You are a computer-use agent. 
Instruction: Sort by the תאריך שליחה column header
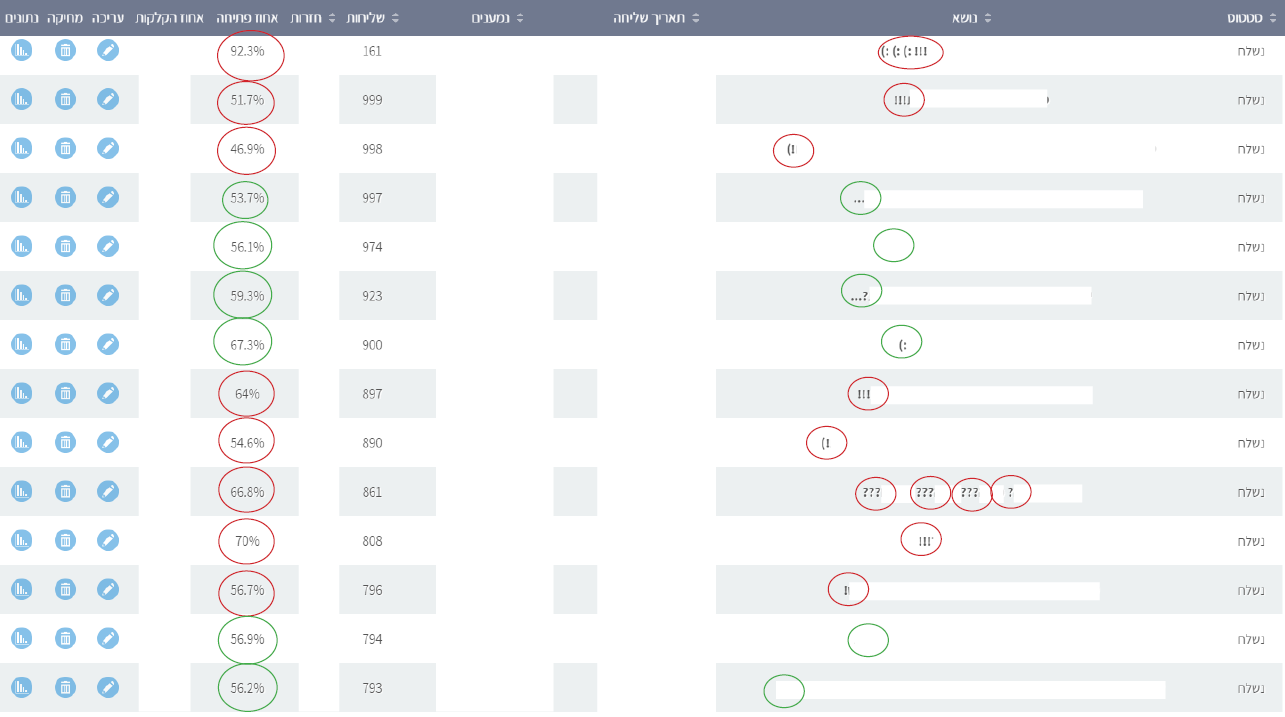(x=656, y=18)
